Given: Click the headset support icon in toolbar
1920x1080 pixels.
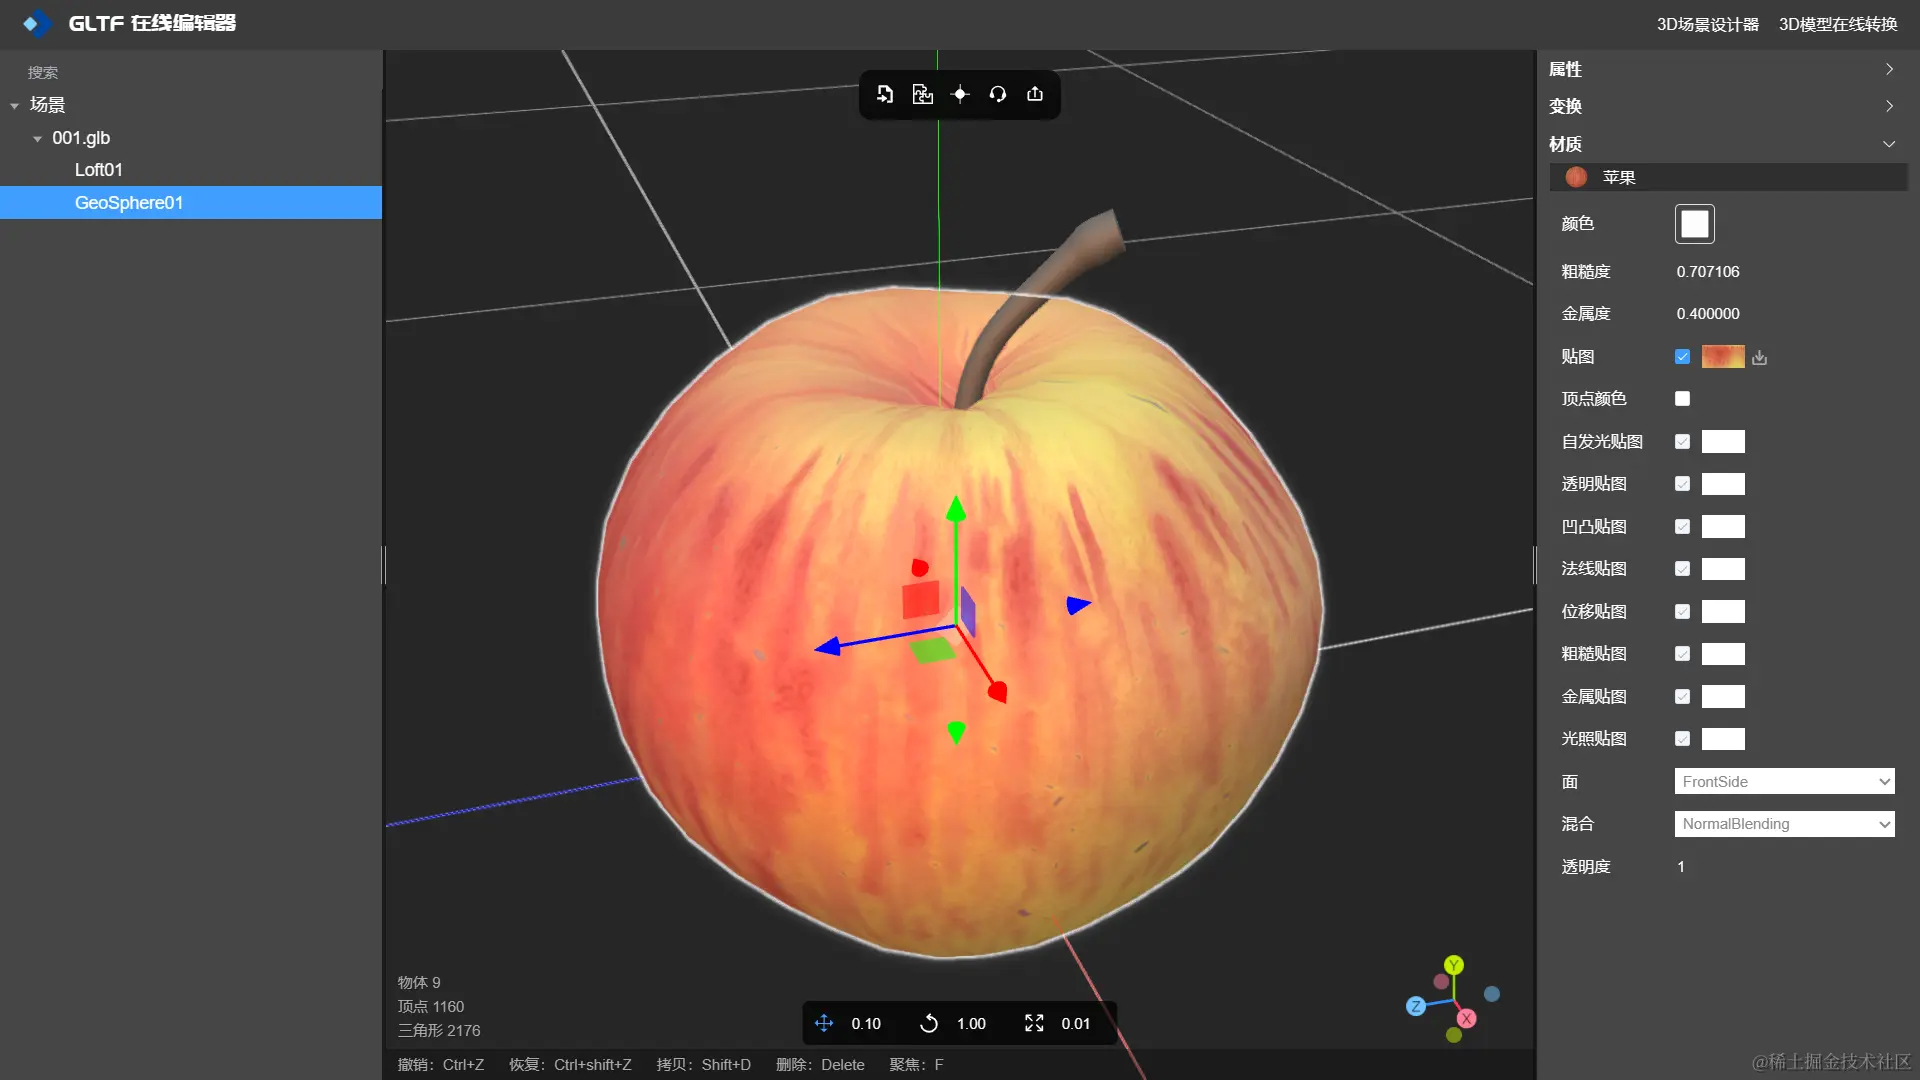Looking at the screenshot, I should 997,94.
